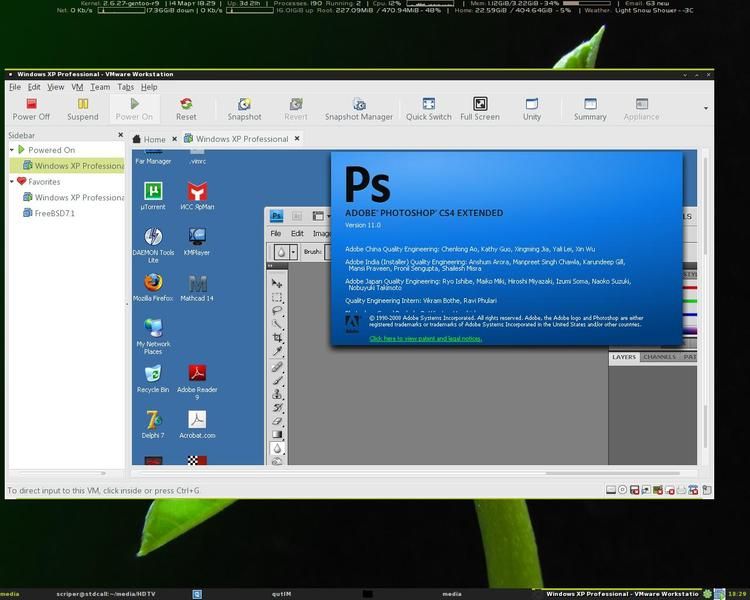Screen dimensions: 750x600
Task: Open the VMware Help menu
Action: 149,87
